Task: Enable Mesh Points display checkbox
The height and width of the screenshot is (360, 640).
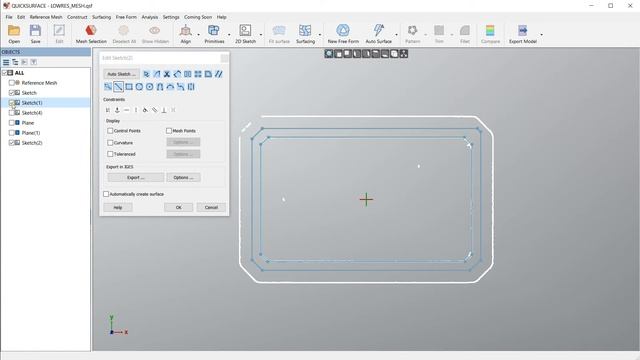Action: [x=169, y=131]
